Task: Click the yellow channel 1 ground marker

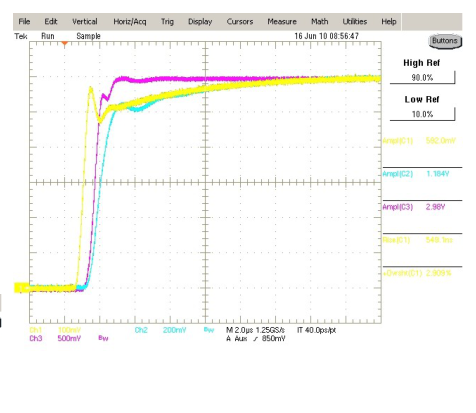Action: point(21,288)
